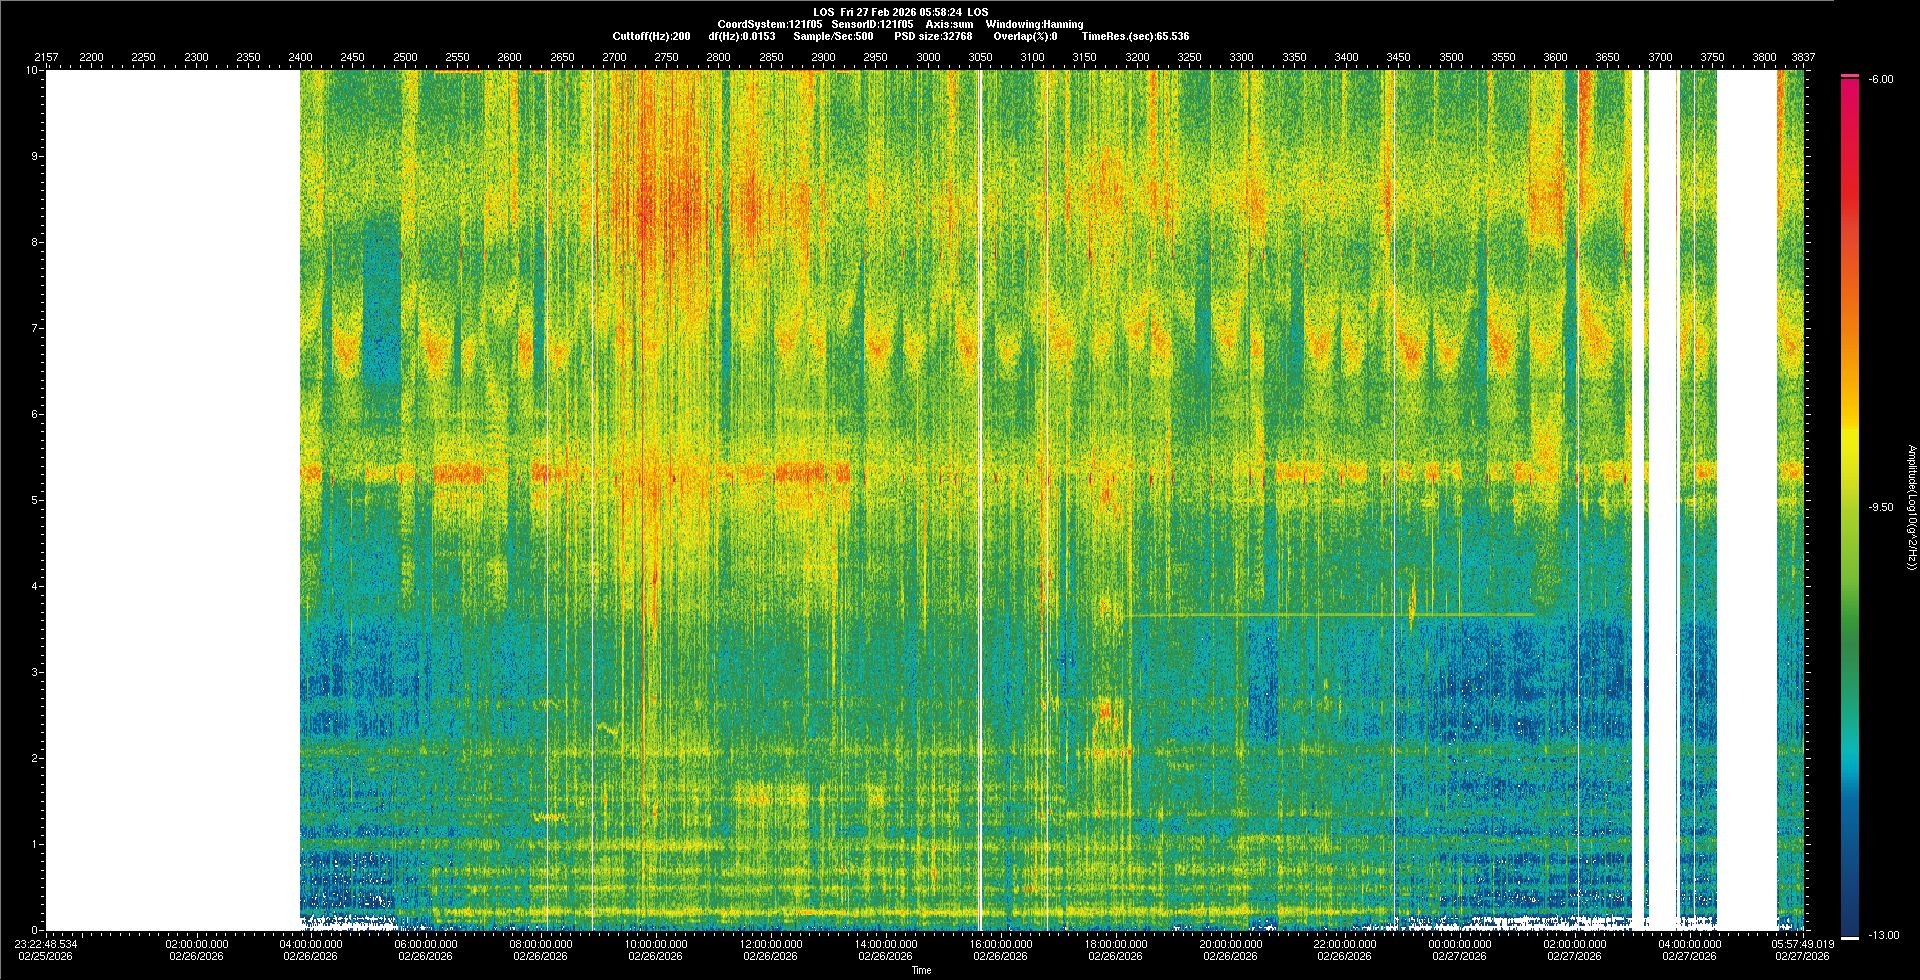Click the 2700 tick on the top axis
Viewport: 1920px width, 980px height.
(614, 57)
